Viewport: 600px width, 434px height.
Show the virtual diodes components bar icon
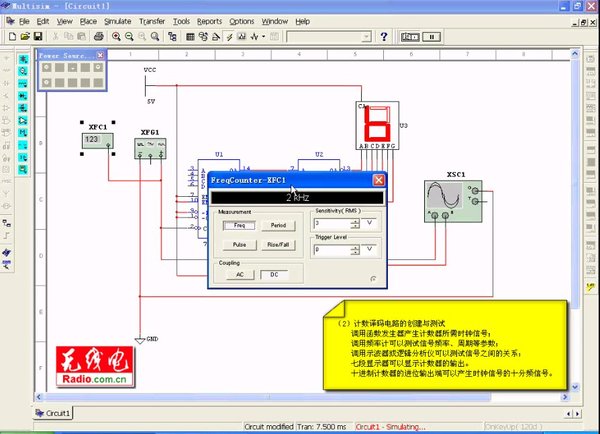[x=23, y=96]
